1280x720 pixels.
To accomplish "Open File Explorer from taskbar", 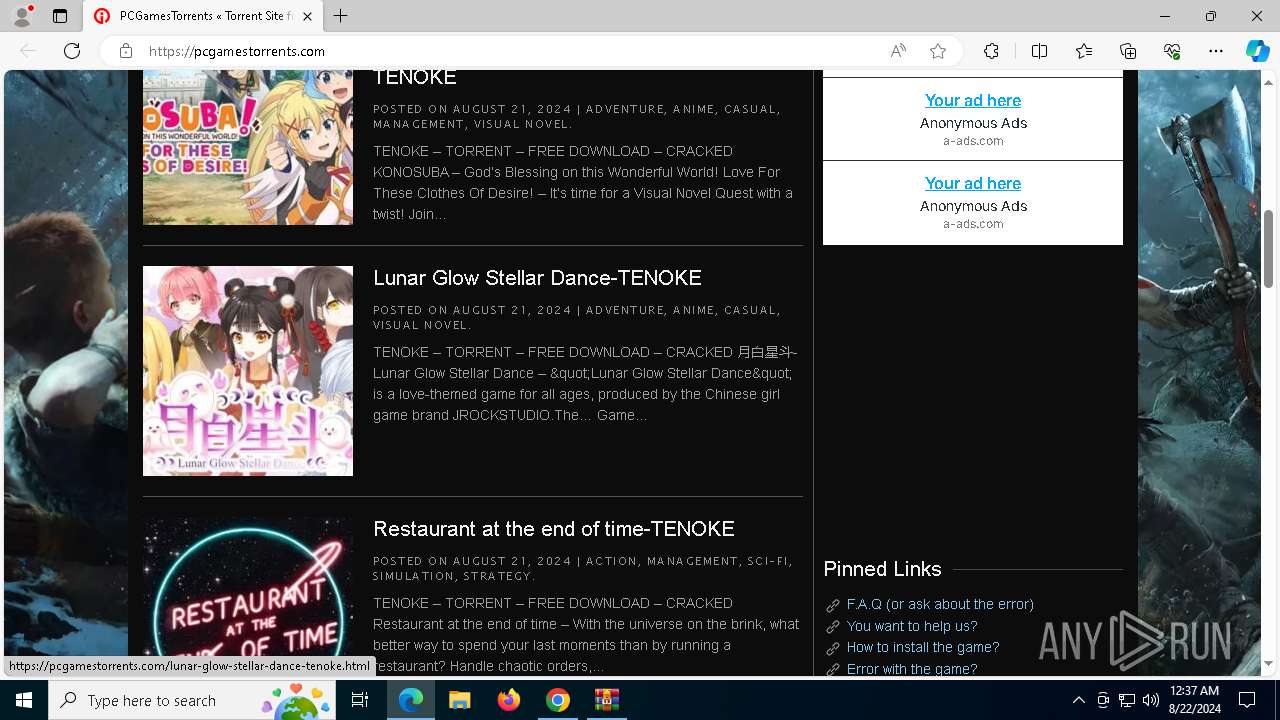I will click(460, 700).
